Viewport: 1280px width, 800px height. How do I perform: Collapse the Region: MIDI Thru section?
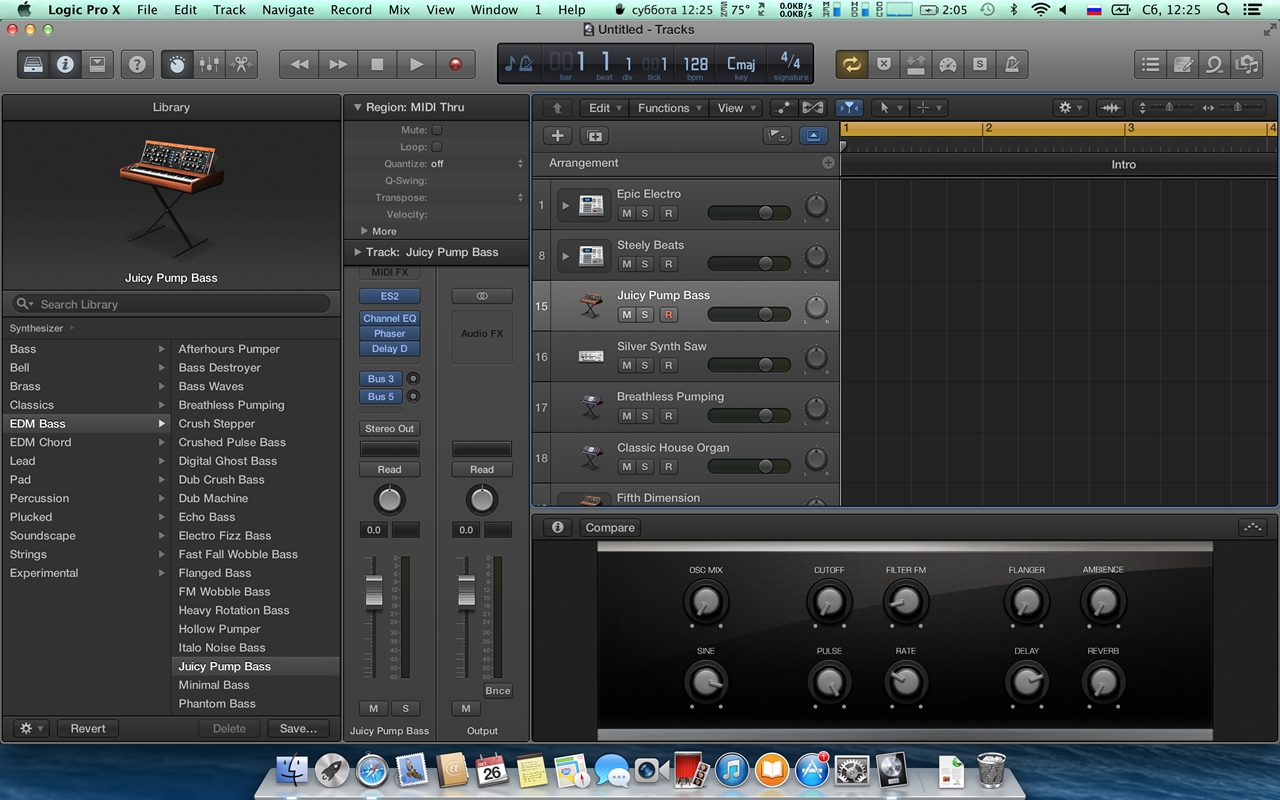(x=357, y=107)
